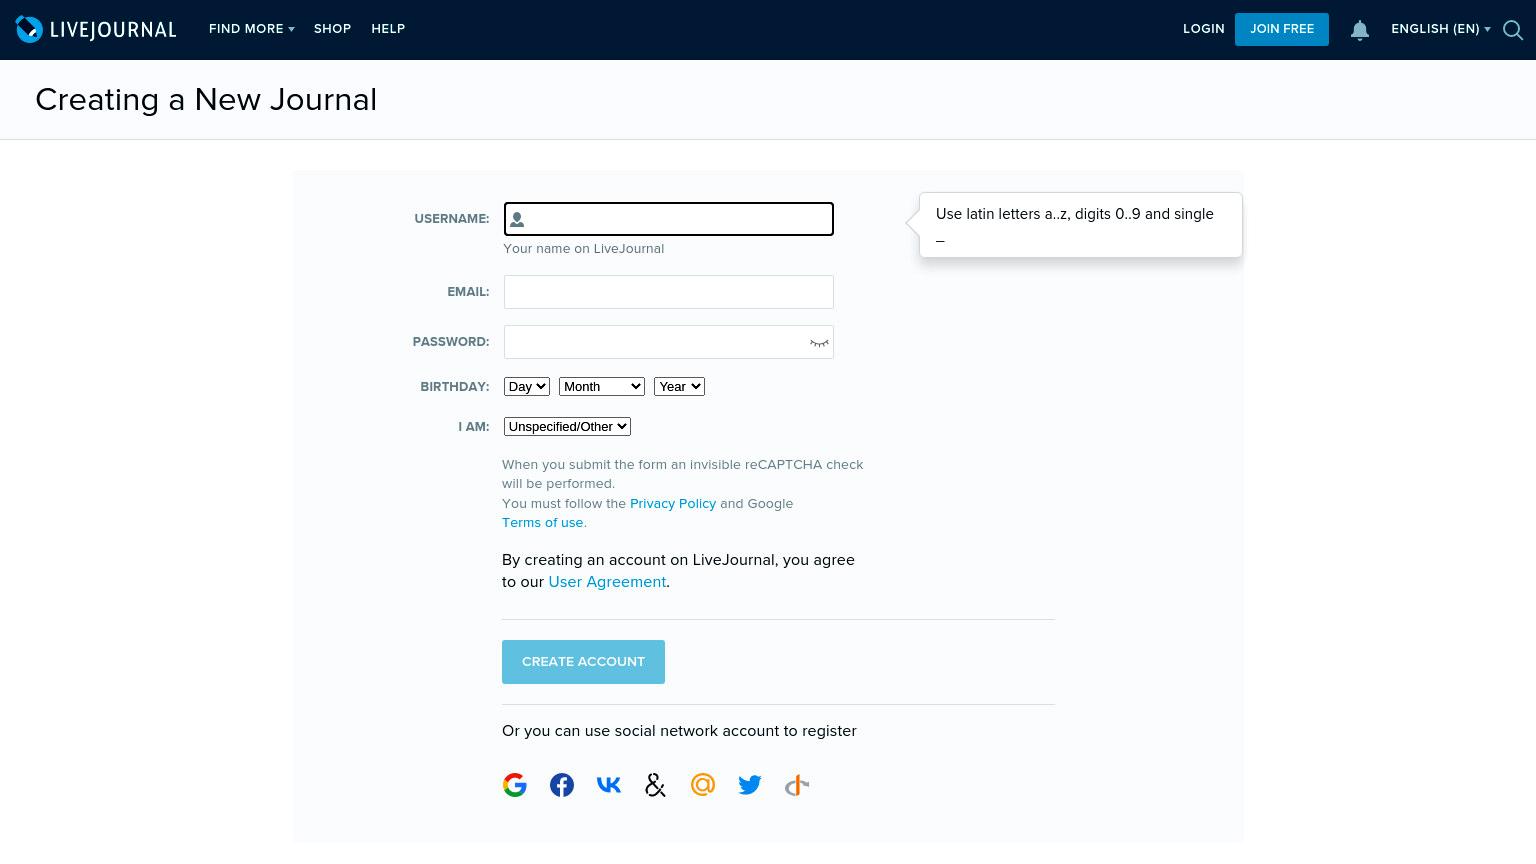Click 'Or you can use social network' text
The height and width of the screenshot is (864, 1536).
679,731
